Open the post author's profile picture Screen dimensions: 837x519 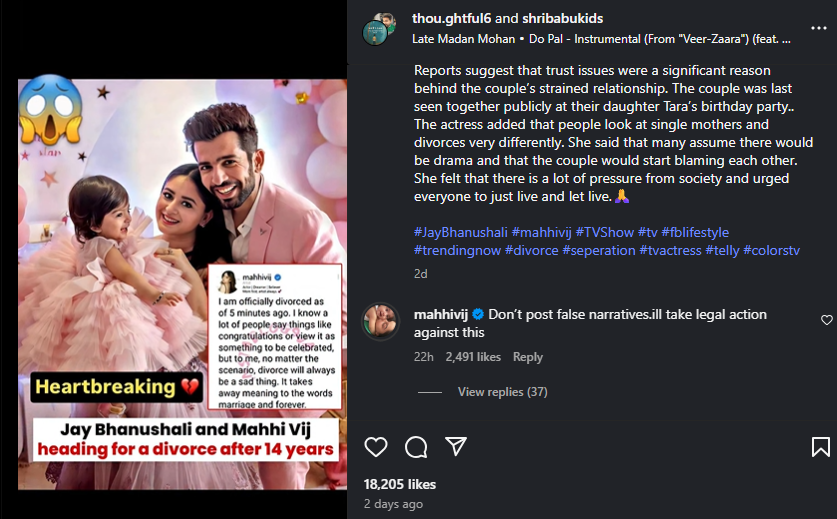click(383, 29)
